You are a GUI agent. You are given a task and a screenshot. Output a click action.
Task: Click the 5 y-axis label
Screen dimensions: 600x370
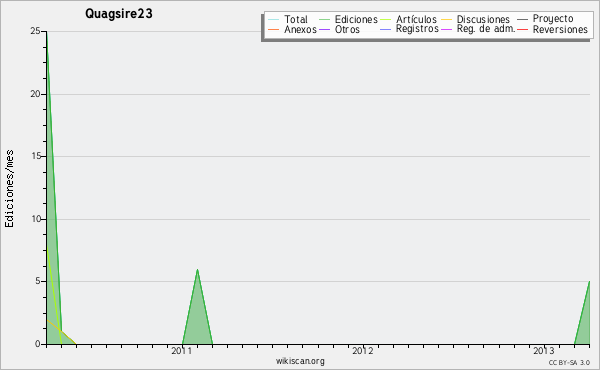[x=38, y=281]
